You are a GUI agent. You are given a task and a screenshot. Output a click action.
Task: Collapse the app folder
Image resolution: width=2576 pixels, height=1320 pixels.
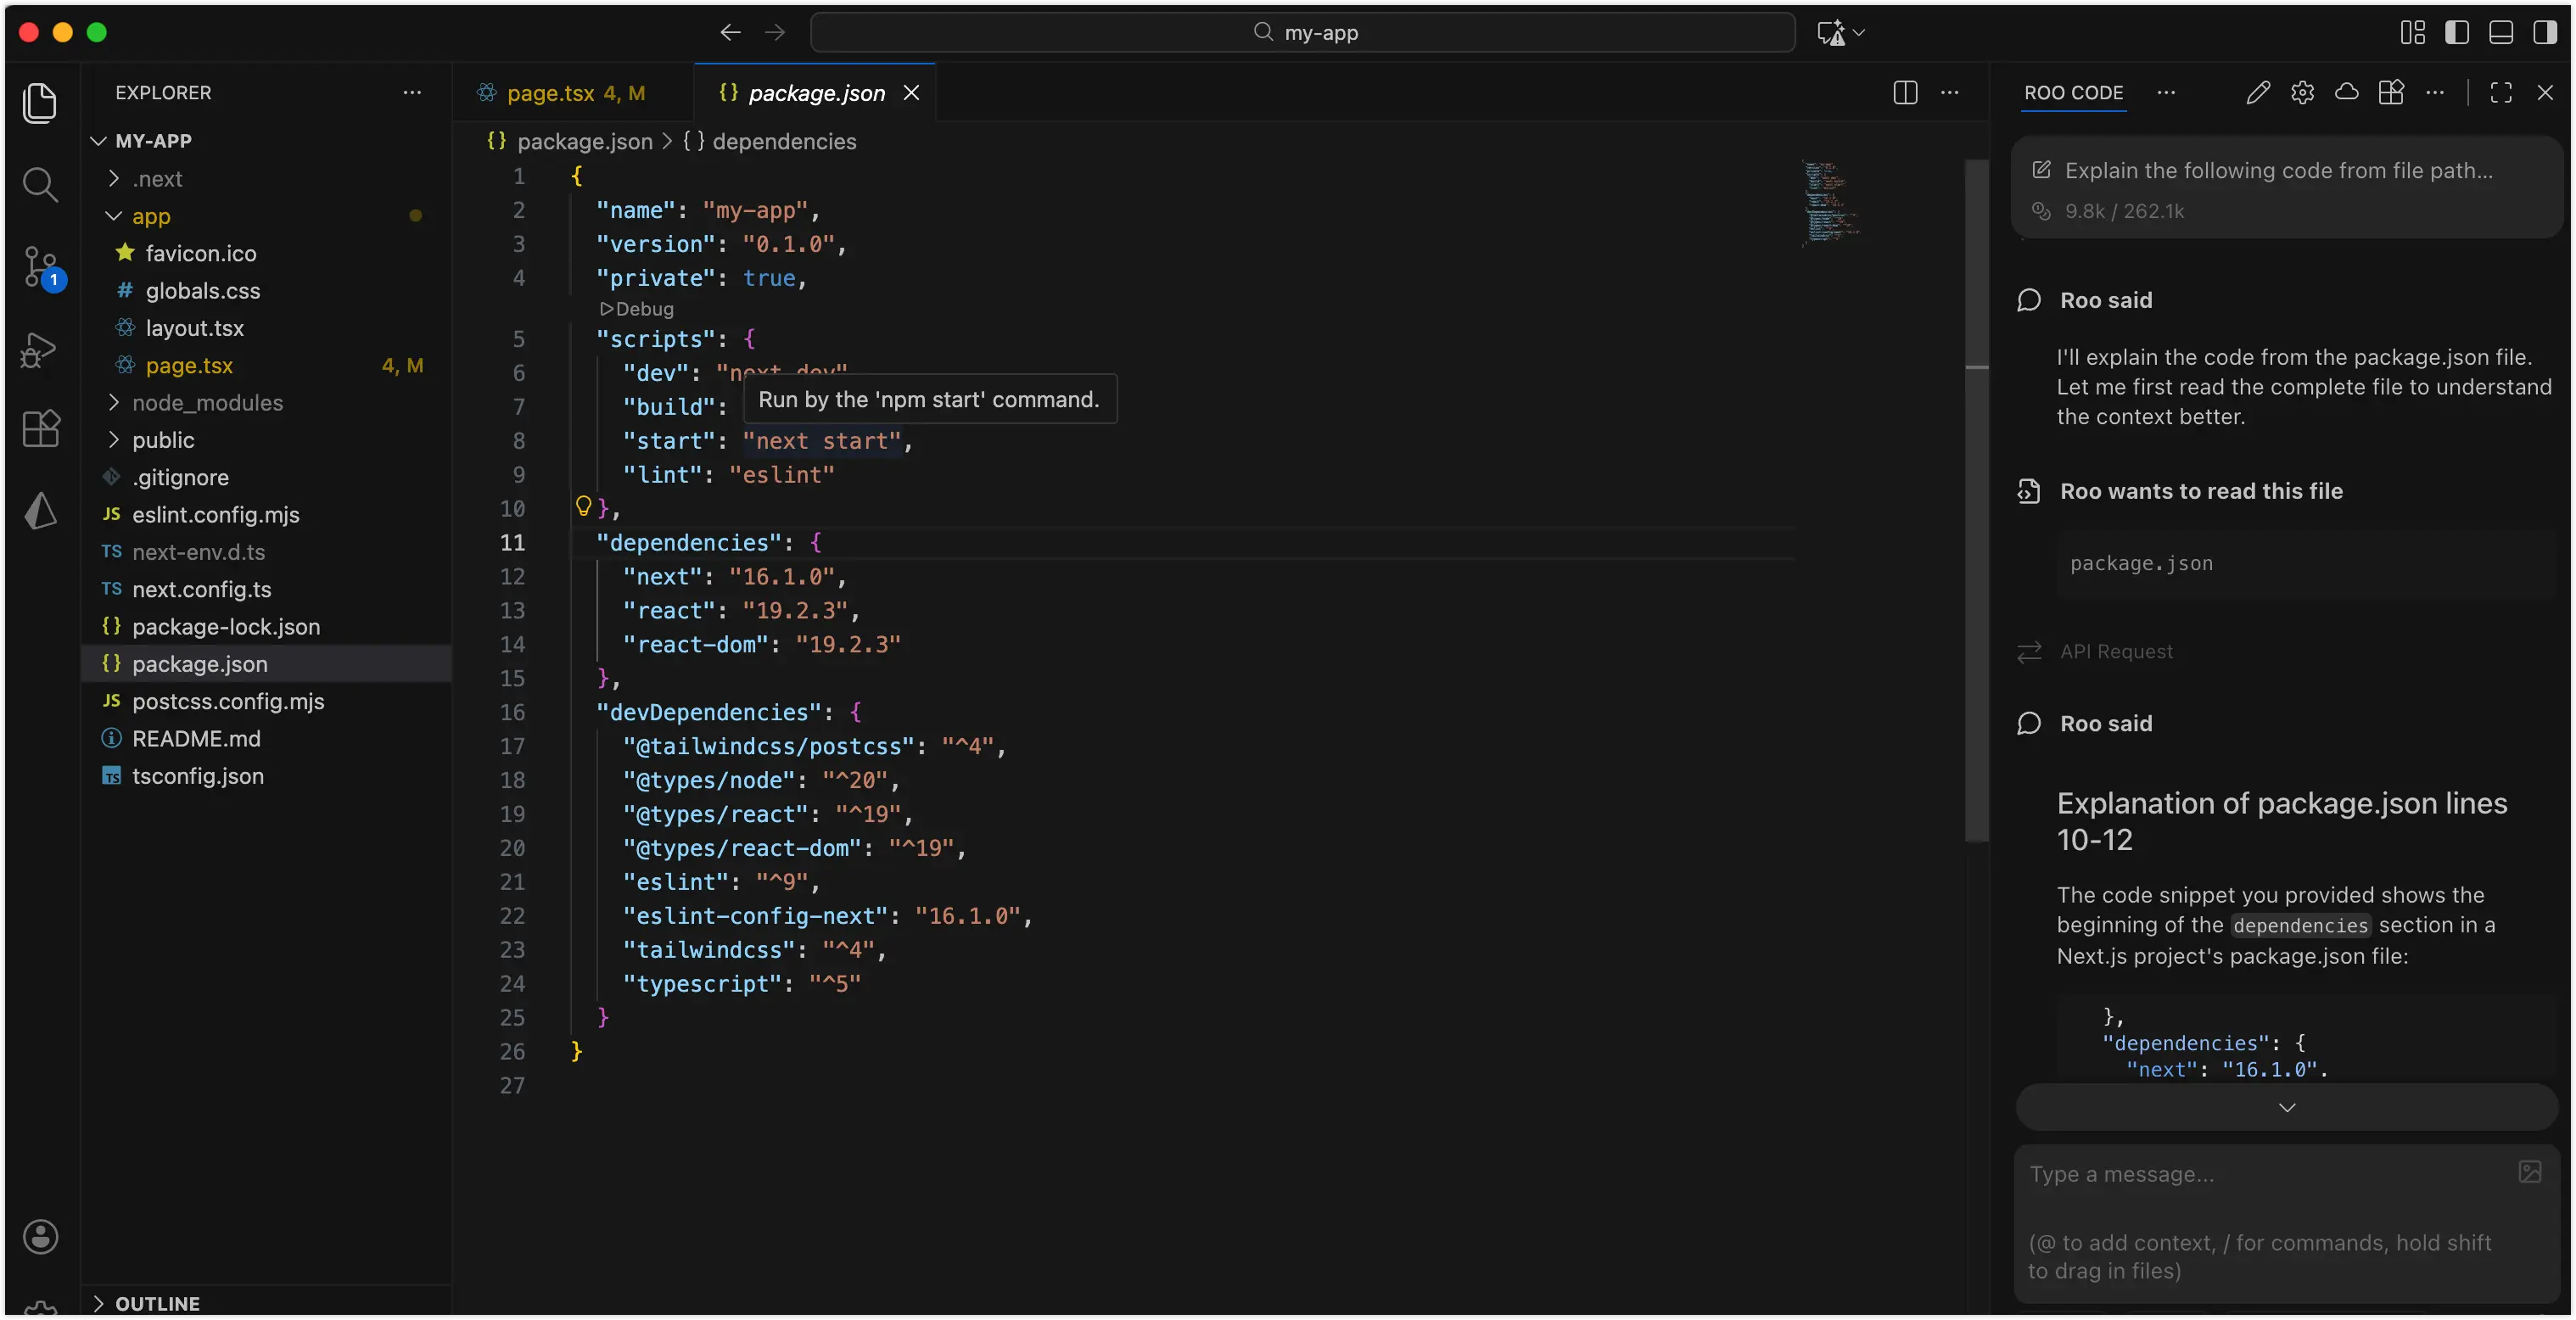click(151, 216)
